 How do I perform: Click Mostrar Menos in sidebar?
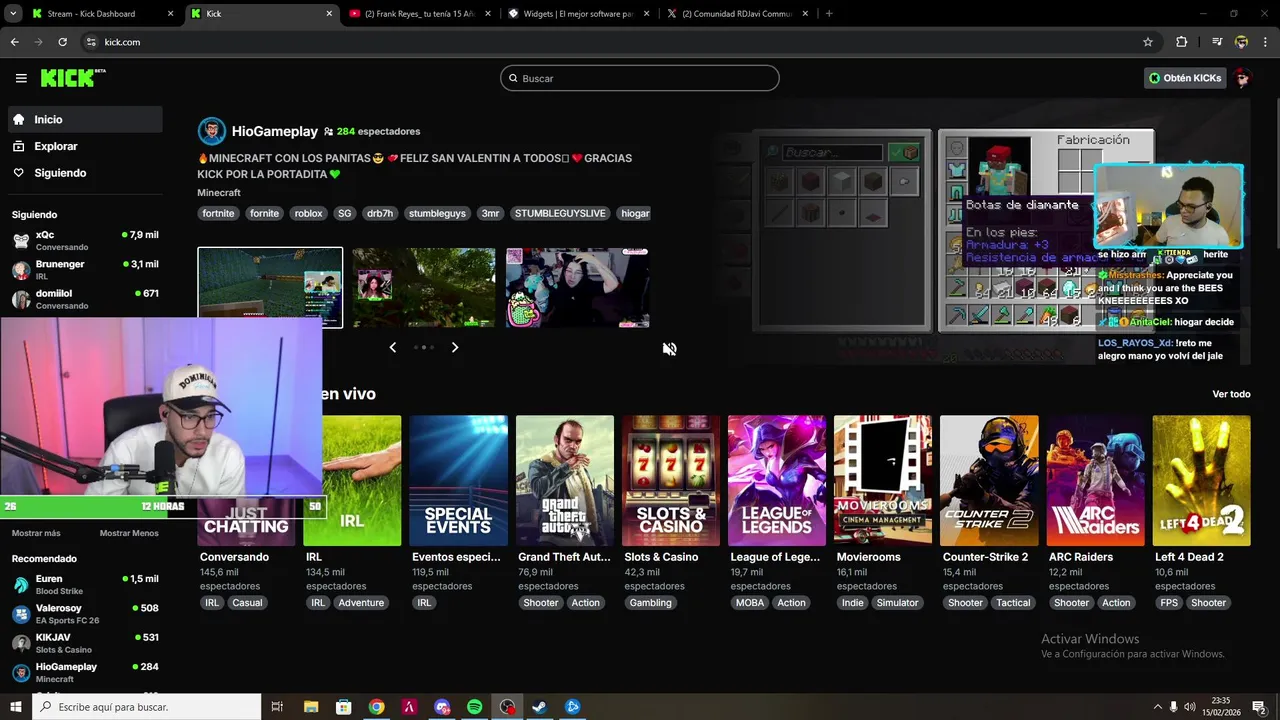tap(129, 533)
